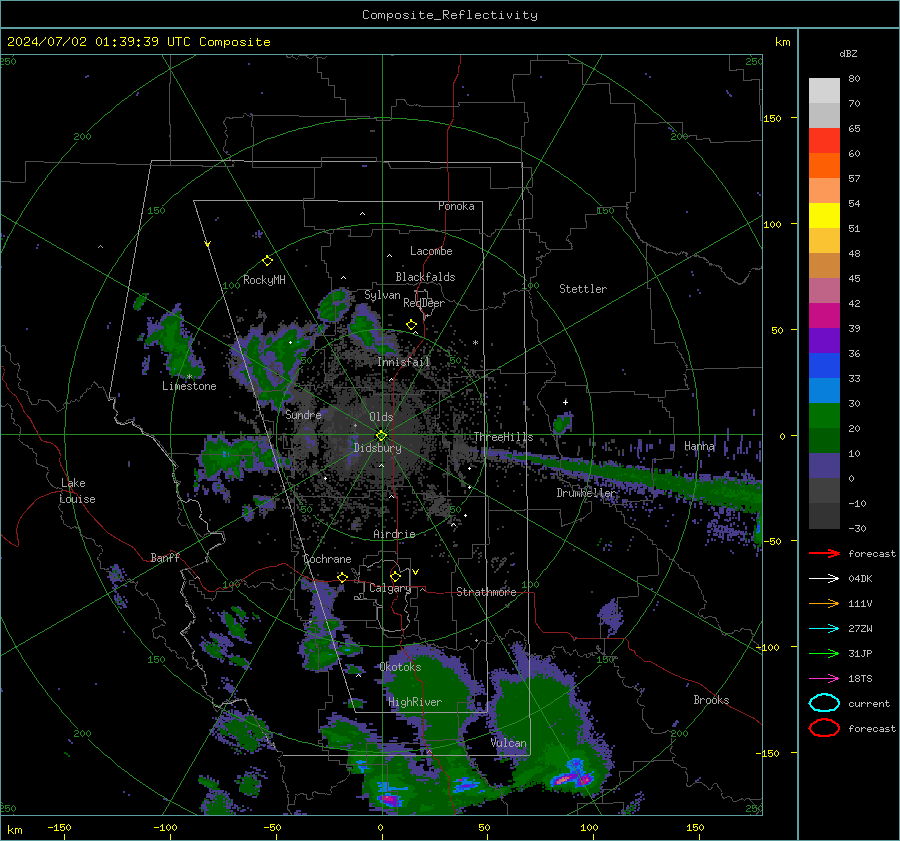The width and height of the screenshot is (900, 841).
Task: Click the Limestone label
Action: 189,386
